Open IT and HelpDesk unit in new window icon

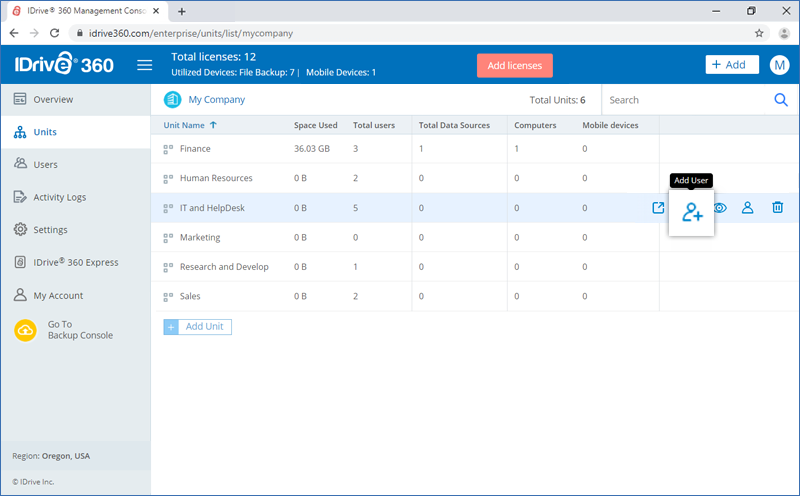coord(658,208)
